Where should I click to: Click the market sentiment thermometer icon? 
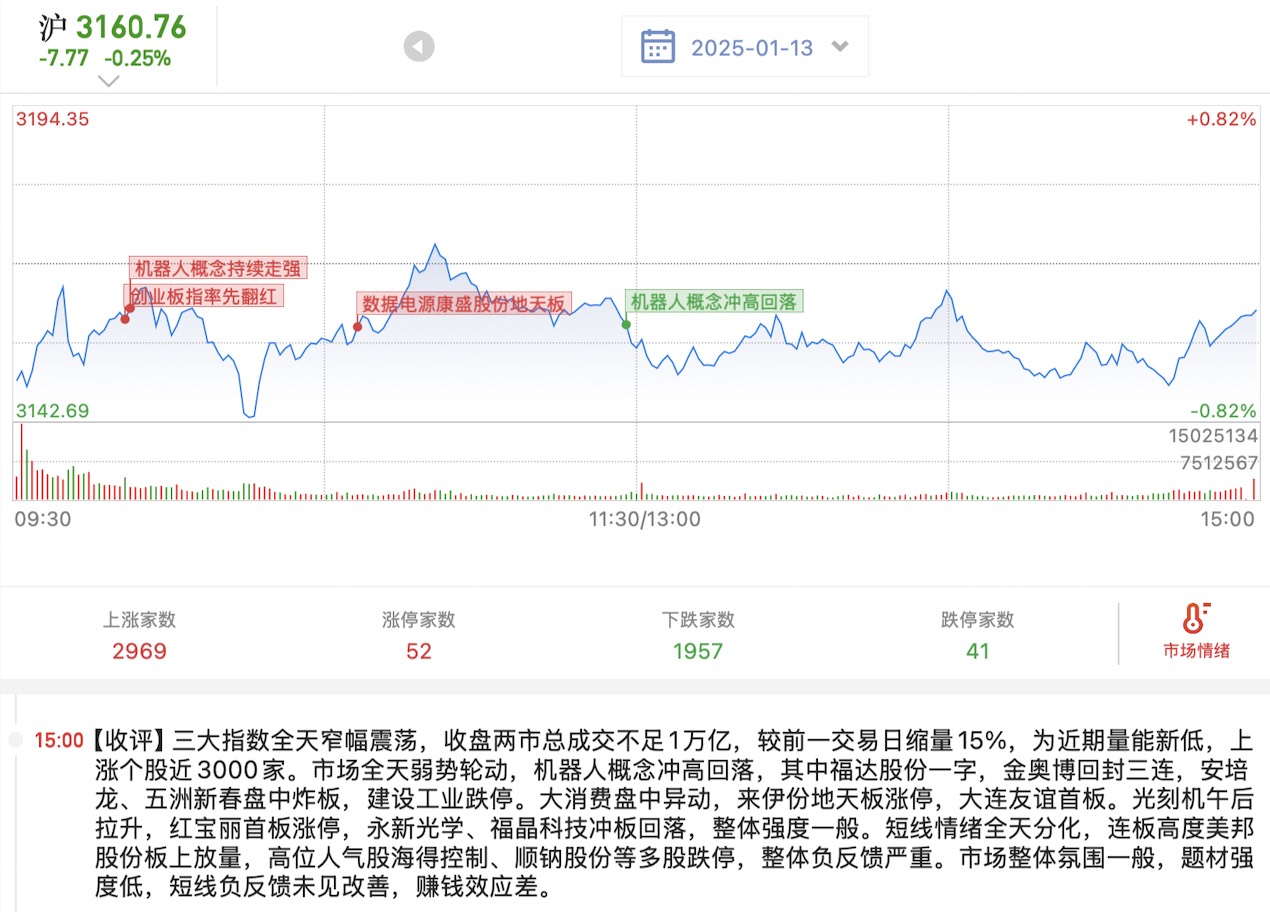(1195, 618)
